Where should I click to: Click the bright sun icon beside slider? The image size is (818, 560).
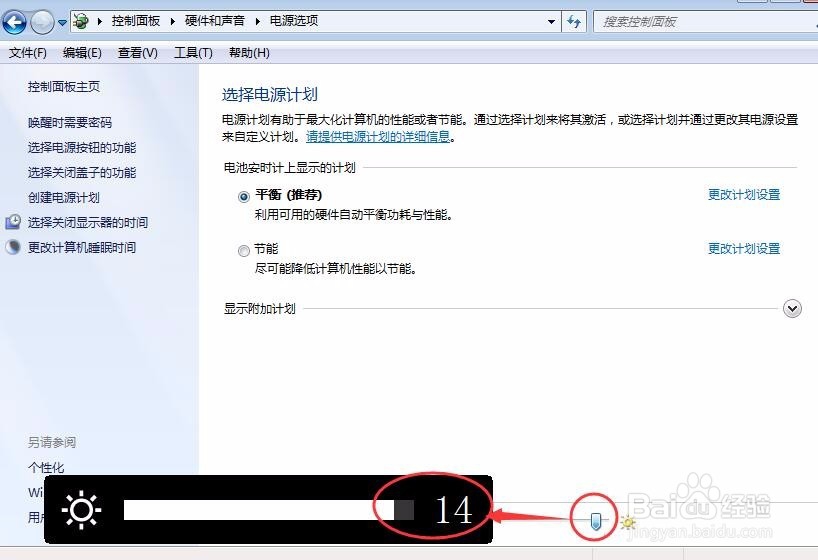(628, 522)
